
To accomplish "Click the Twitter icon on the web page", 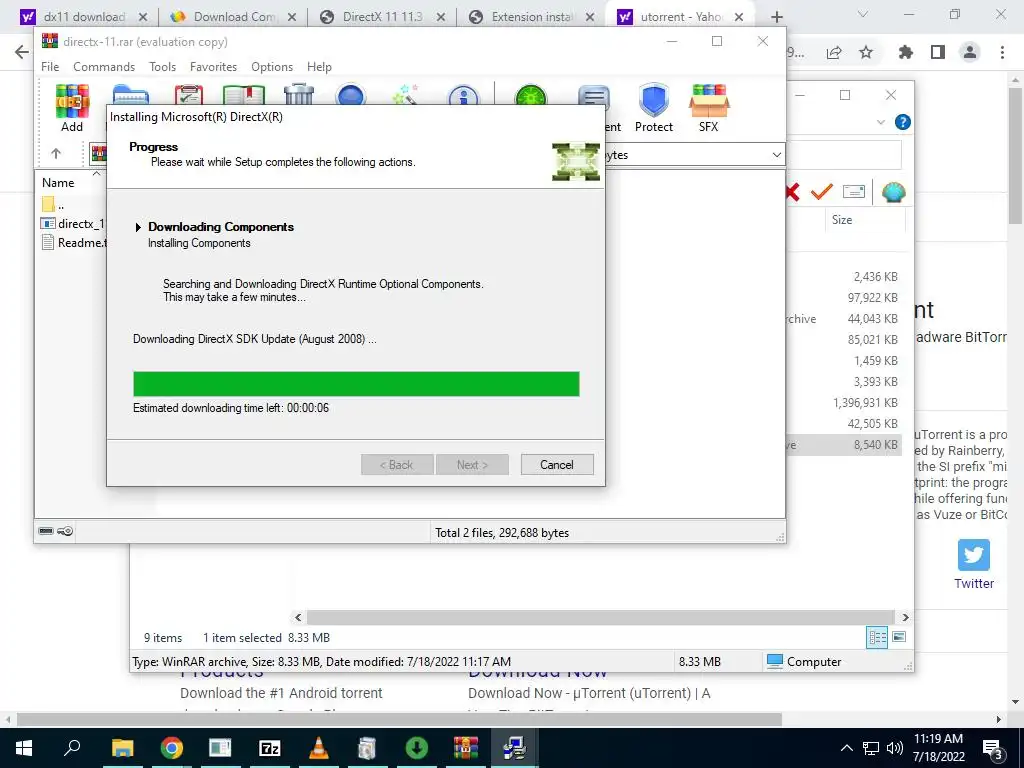I will click(x=974, y=554).
